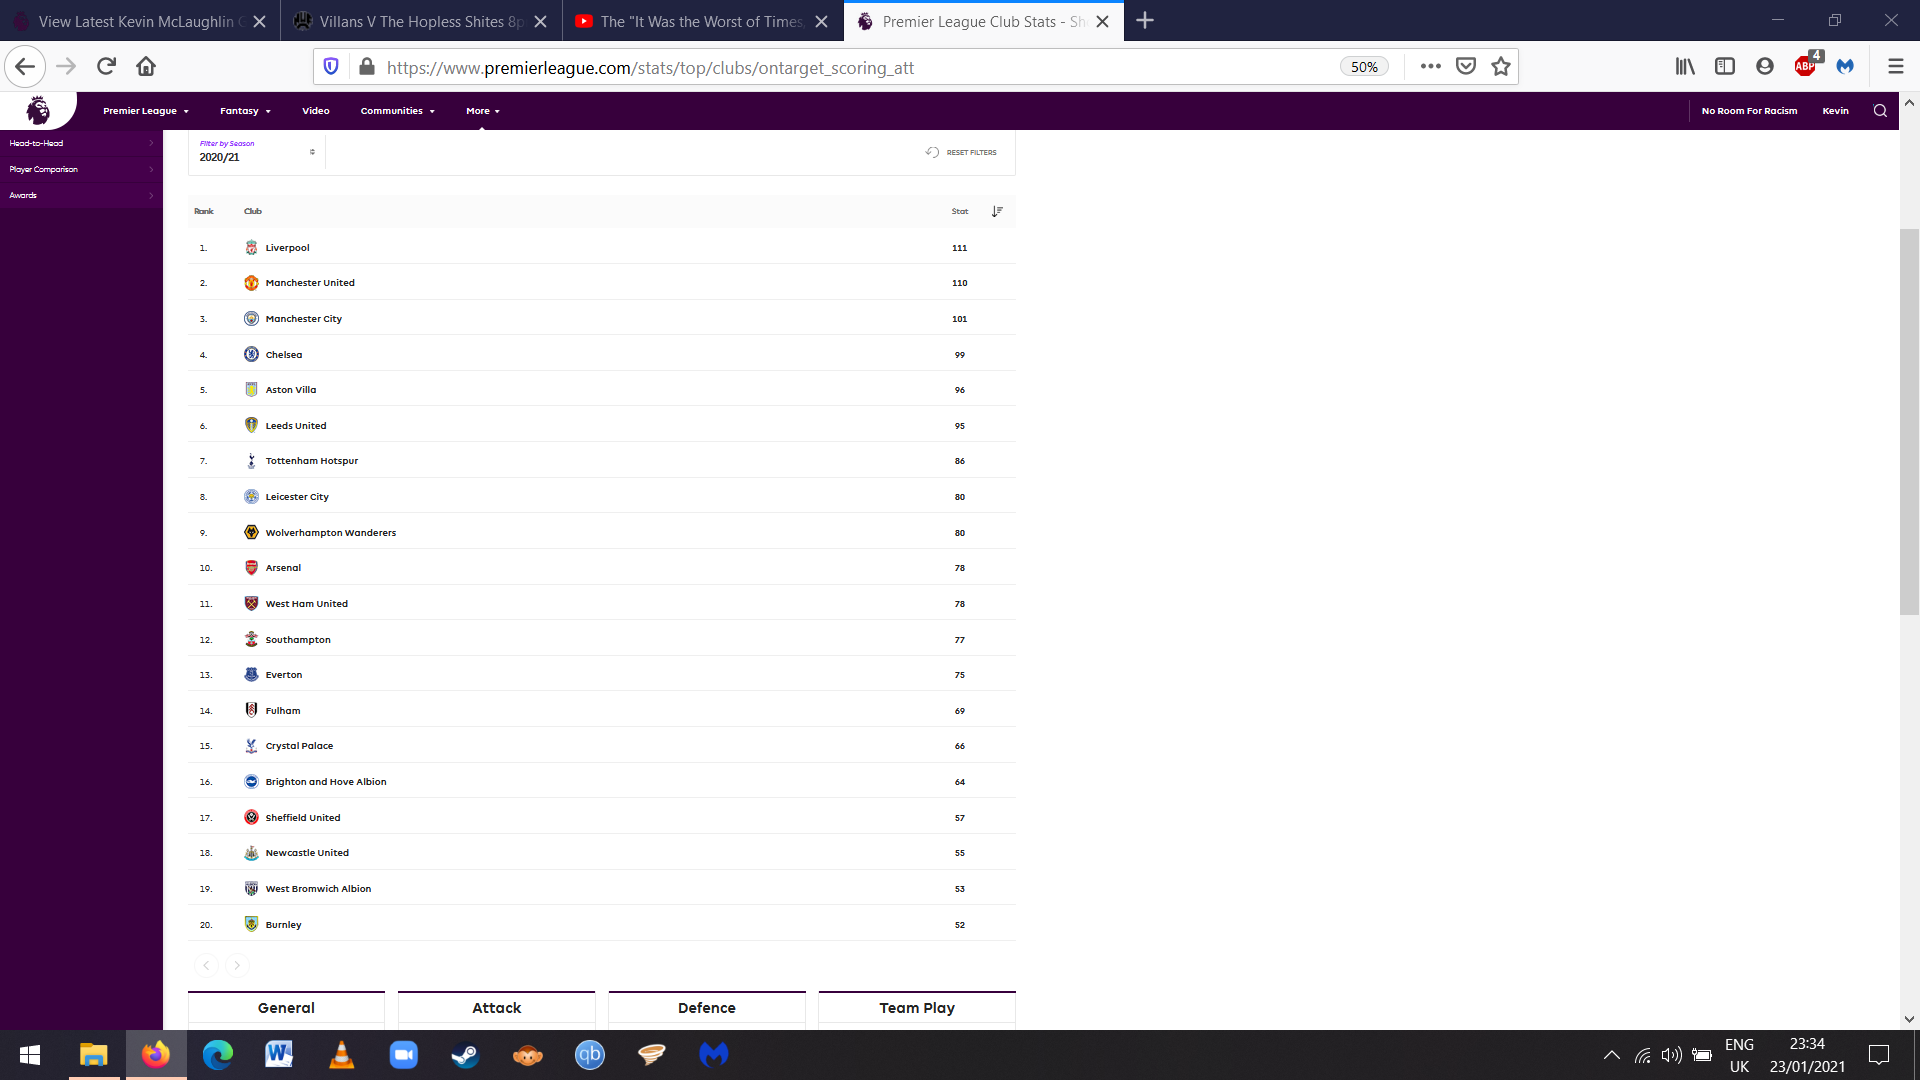Open the Kevin account link
Image resolution: width=1920 pixels, height=1080 pixels.
(x=1835, y=111)
